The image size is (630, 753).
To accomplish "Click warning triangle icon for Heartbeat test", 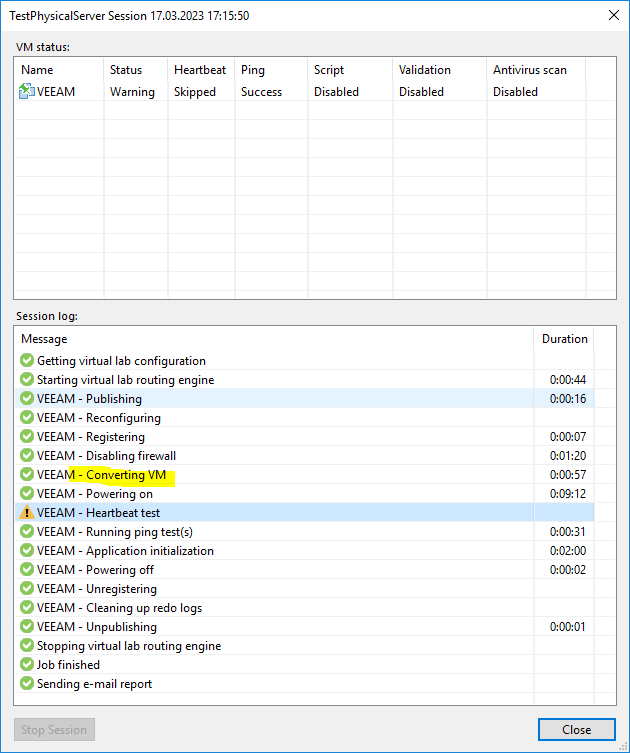I will click(27, 512).
